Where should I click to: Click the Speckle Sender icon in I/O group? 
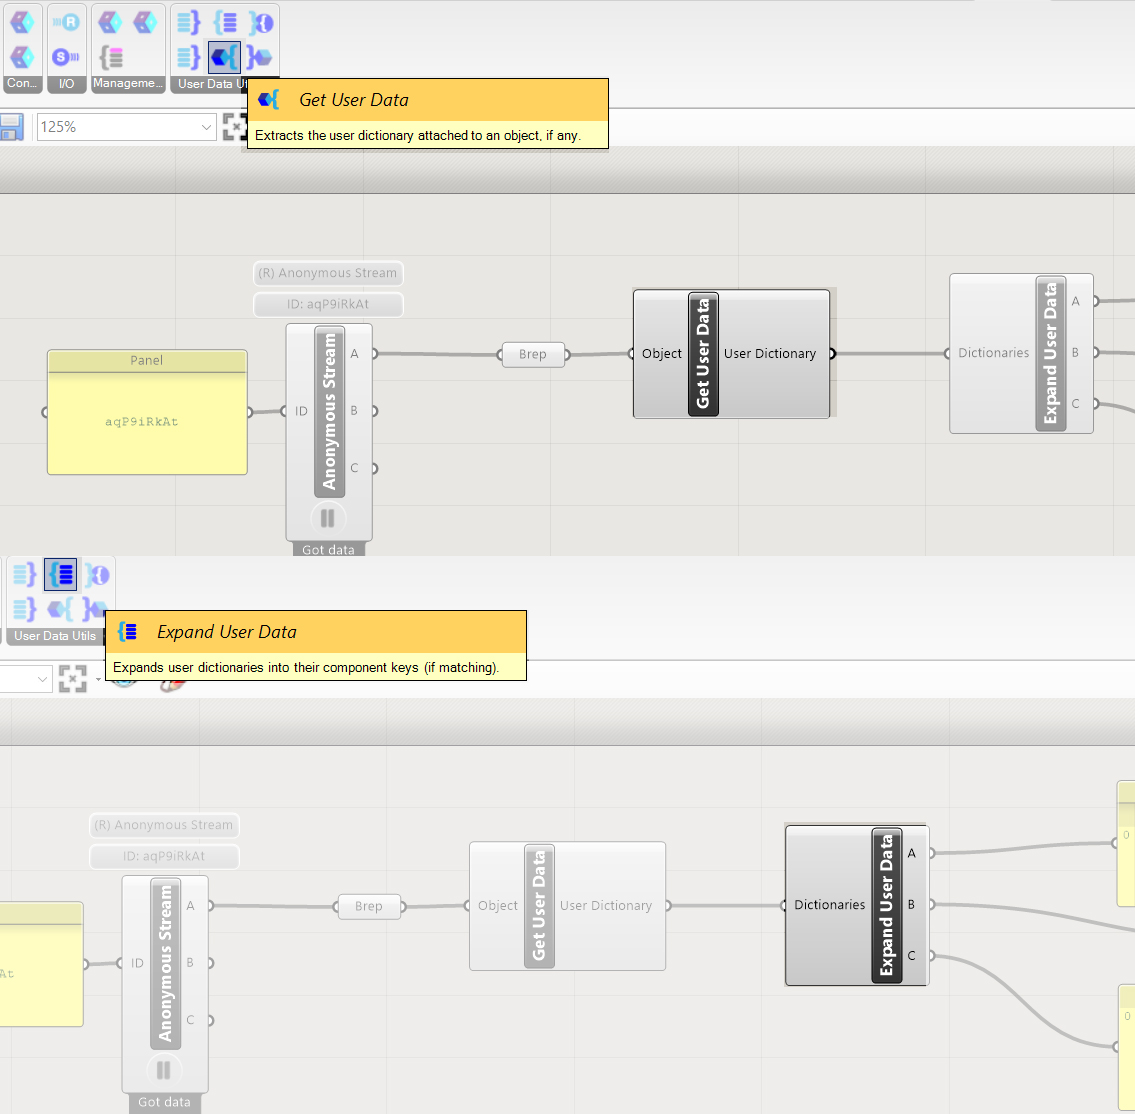click(66, 57)
